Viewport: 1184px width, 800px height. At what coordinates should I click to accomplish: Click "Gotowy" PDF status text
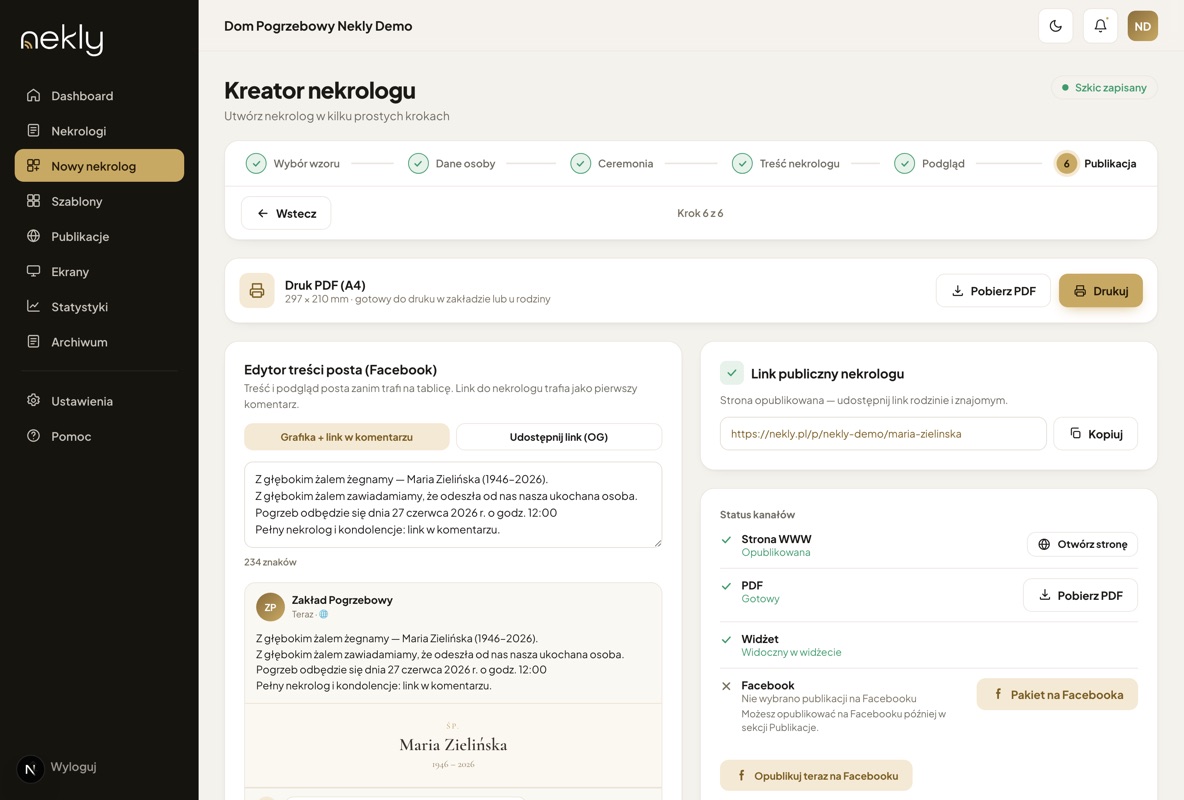pos(760,598)
